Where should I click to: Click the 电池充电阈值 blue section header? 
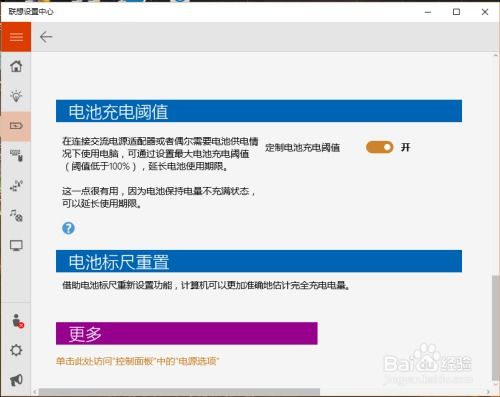click(259, 111)
